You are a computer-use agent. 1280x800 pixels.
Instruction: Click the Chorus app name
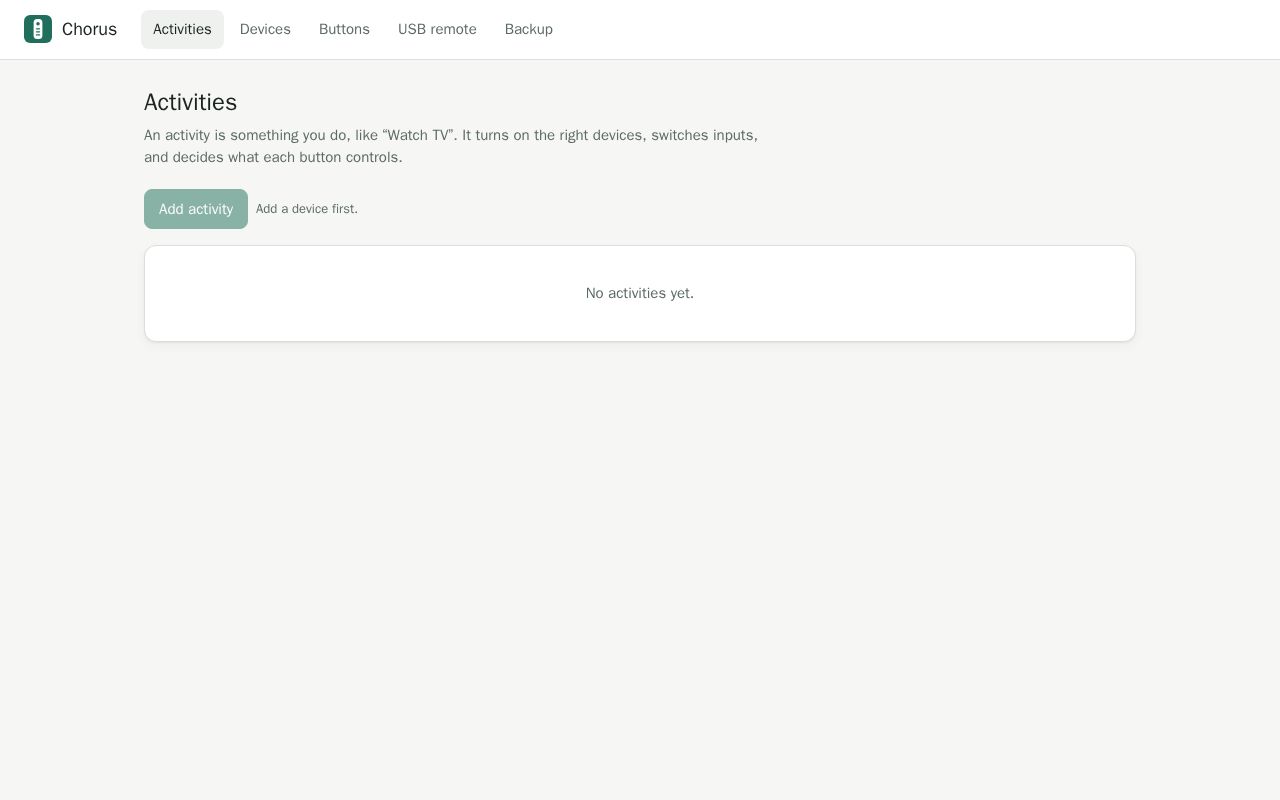click(89, 29)
